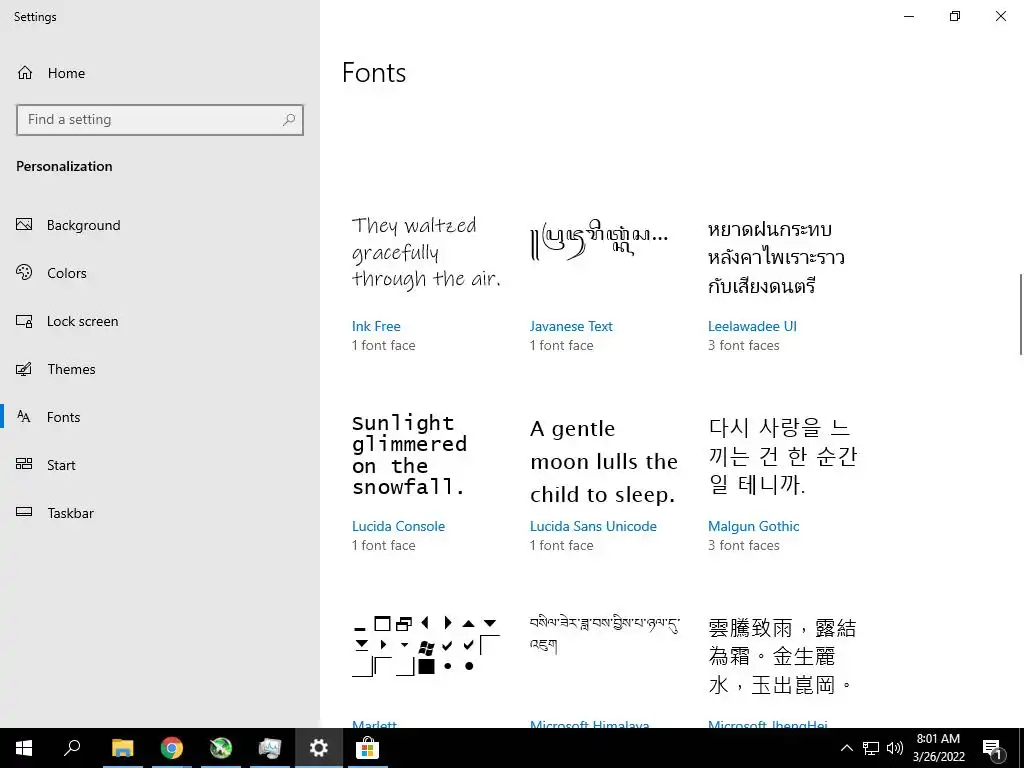The height and width of the screenshot is (768, 1024).
Task: Open the Leelawadee UI font
Action: 752,326
